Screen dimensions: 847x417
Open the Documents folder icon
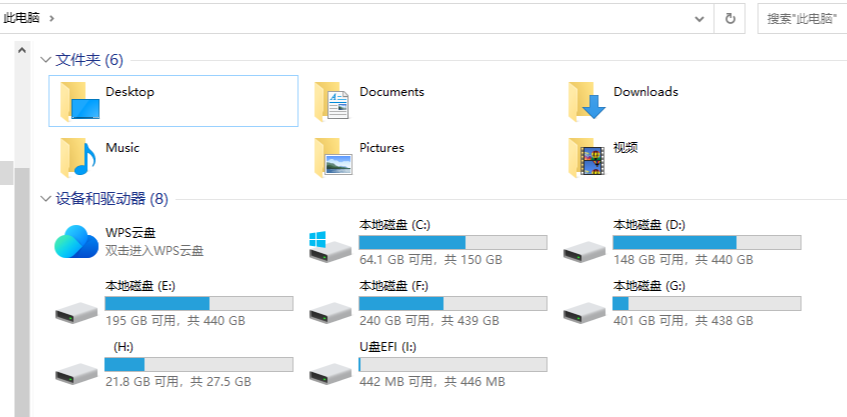332,100
